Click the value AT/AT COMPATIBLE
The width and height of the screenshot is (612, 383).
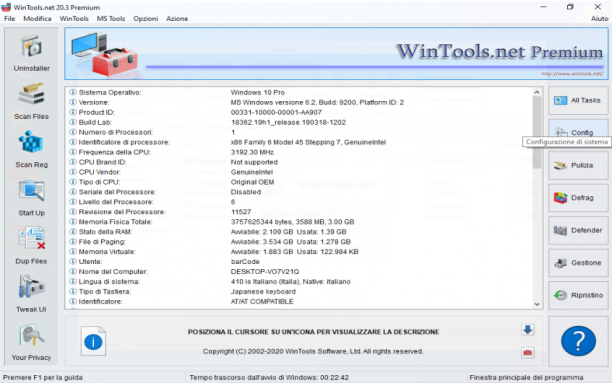pyautogui.click(x=262, y=301)
